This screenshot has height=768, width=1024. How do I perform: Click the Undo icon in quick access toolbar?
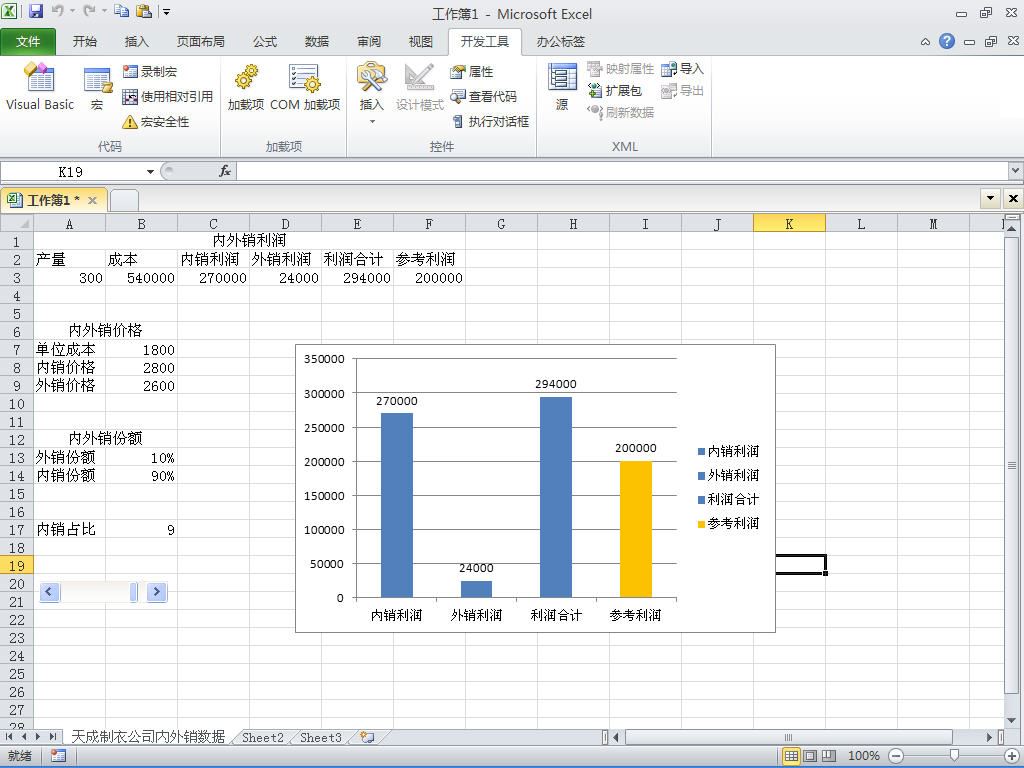[58, 11]
